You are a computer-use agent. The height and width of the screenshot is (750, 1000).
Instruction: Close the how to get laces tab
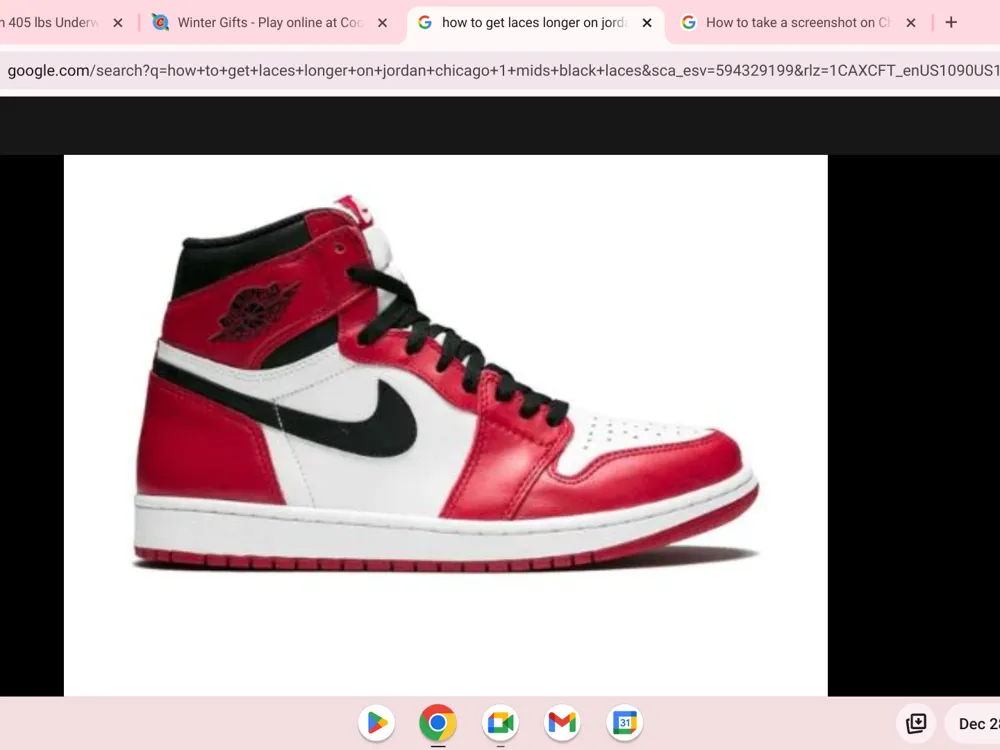click(x=647, y=23)
